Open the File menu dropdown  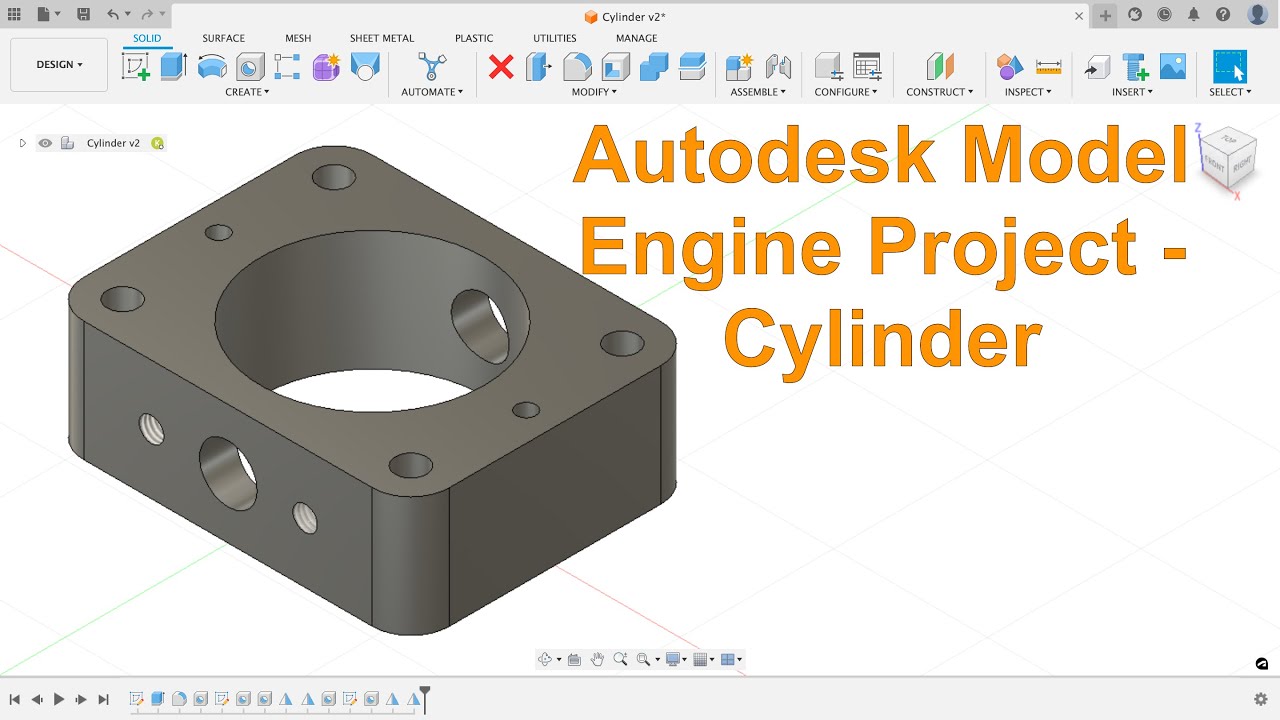click(49, 15)
